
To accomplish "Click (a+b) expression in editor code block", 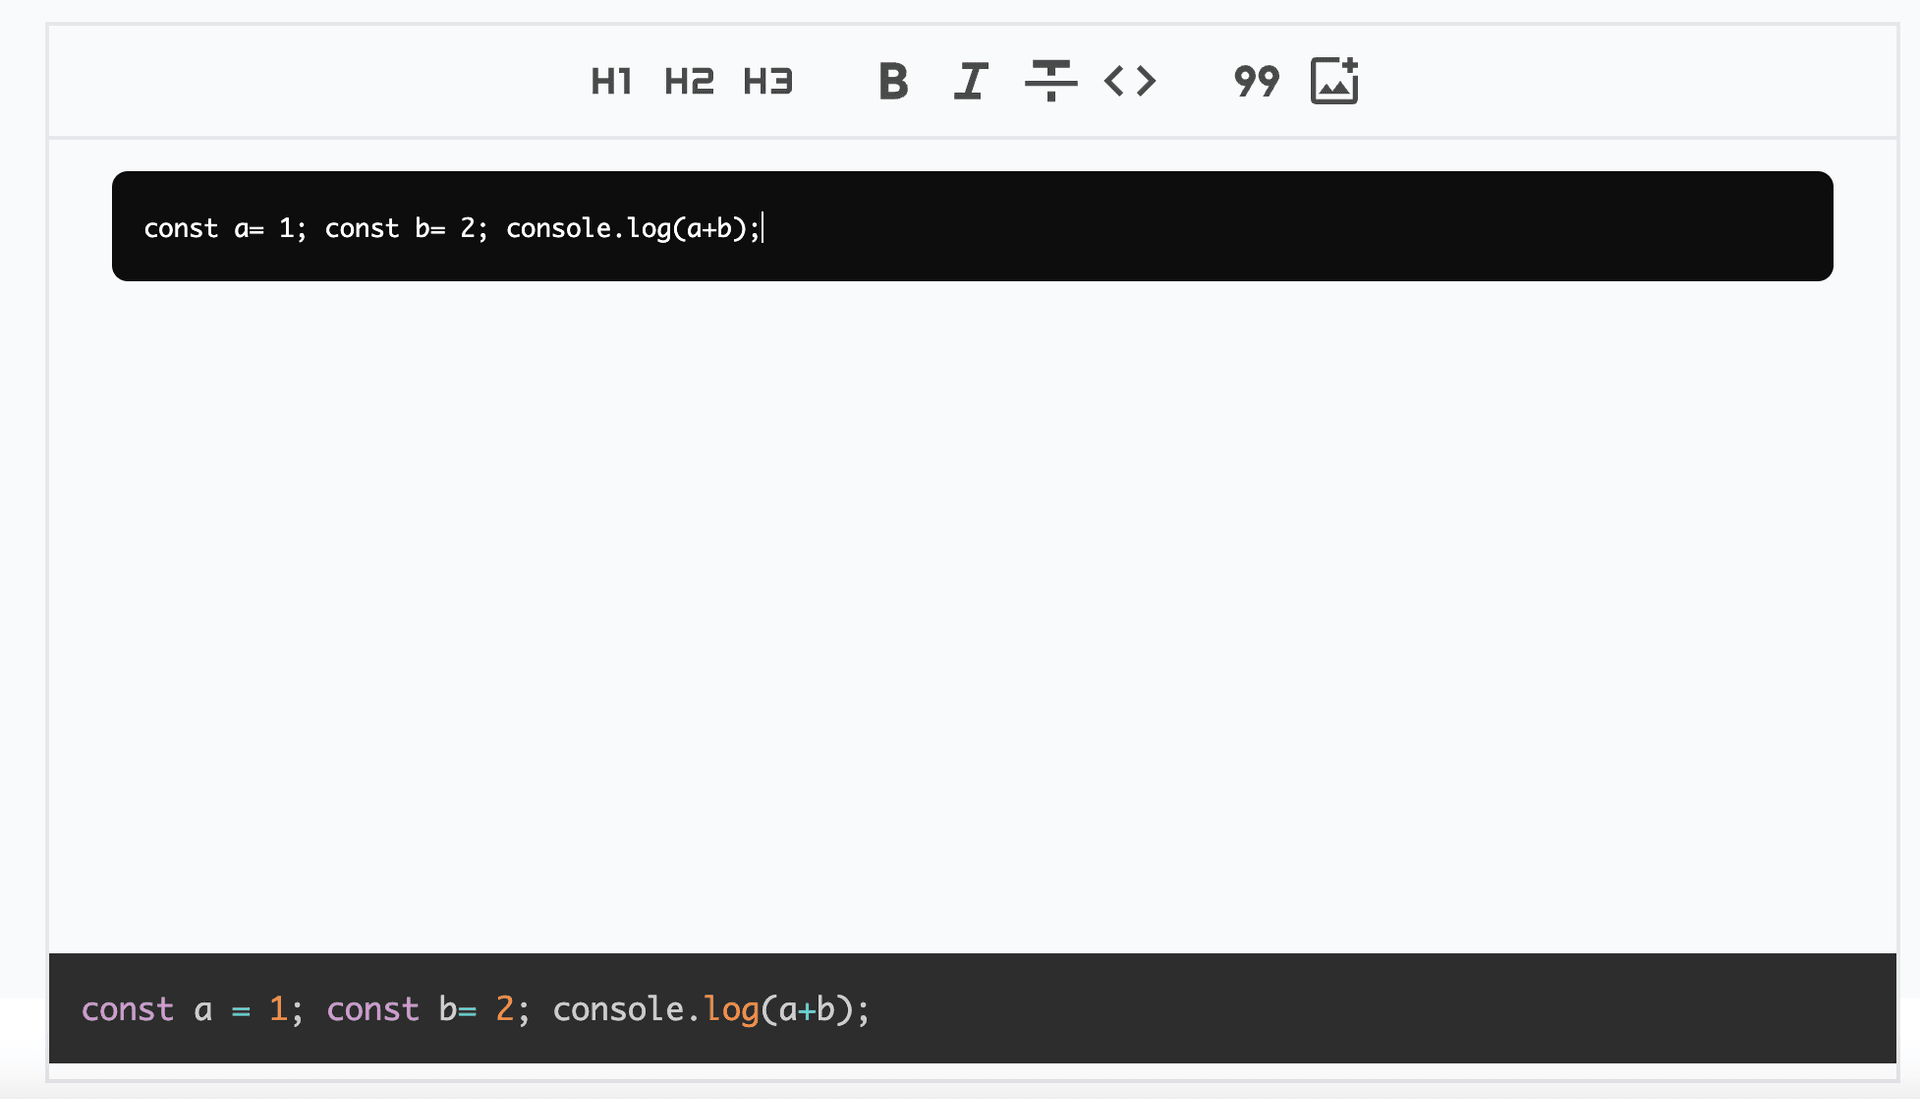I will 710,229.
